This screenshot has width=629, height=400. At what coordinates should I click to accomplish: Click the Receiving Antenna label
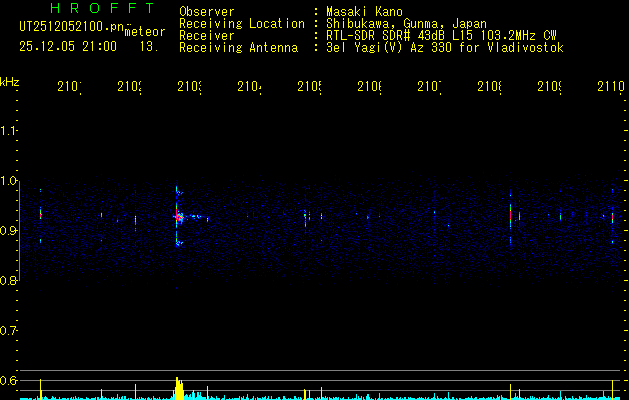coord(238,48)
